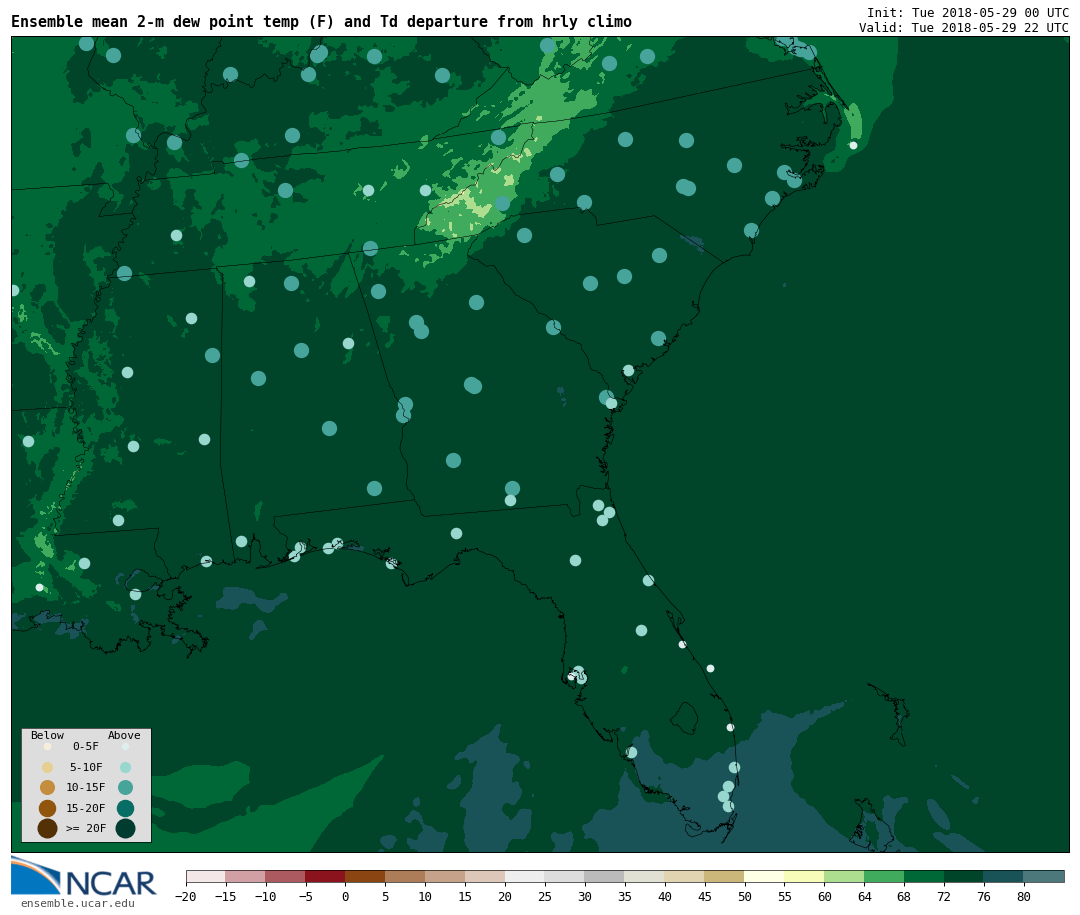
Task: Click dark red colorbar segment between -5 and 0
Action: coord(325,876)
